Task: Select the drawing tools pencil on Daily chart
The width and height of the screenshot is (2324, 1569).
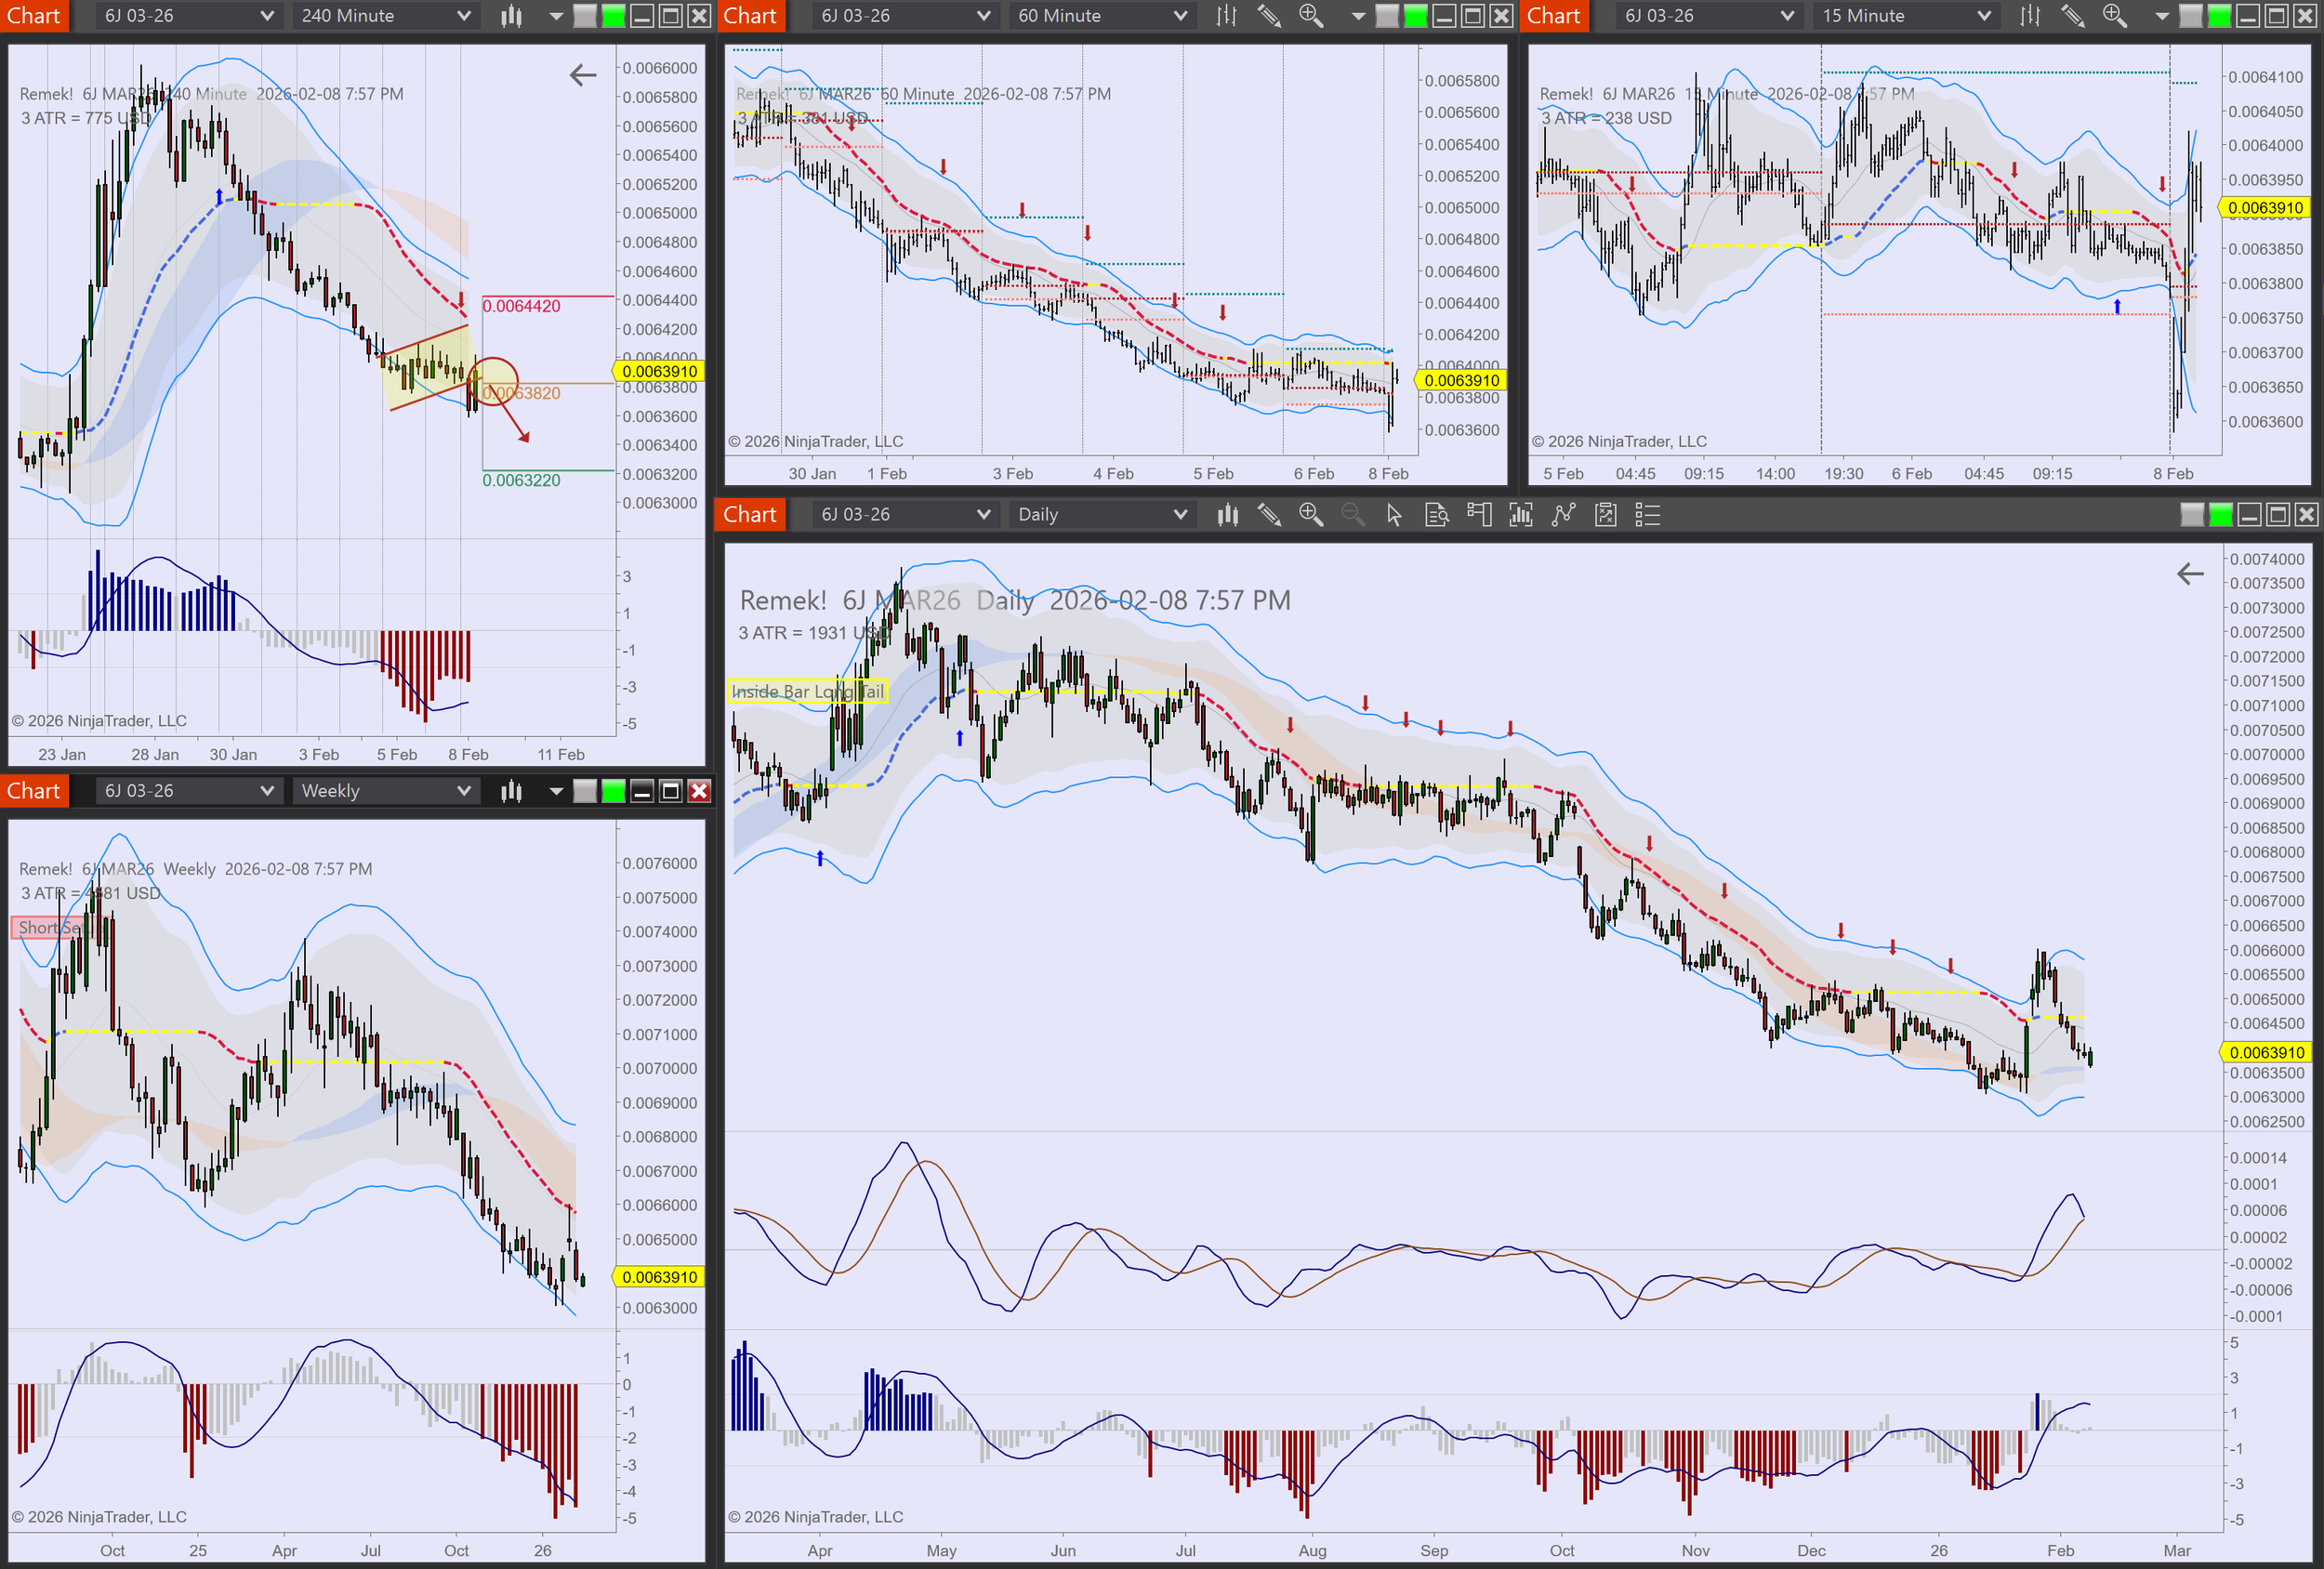Action: point(1269,515)
